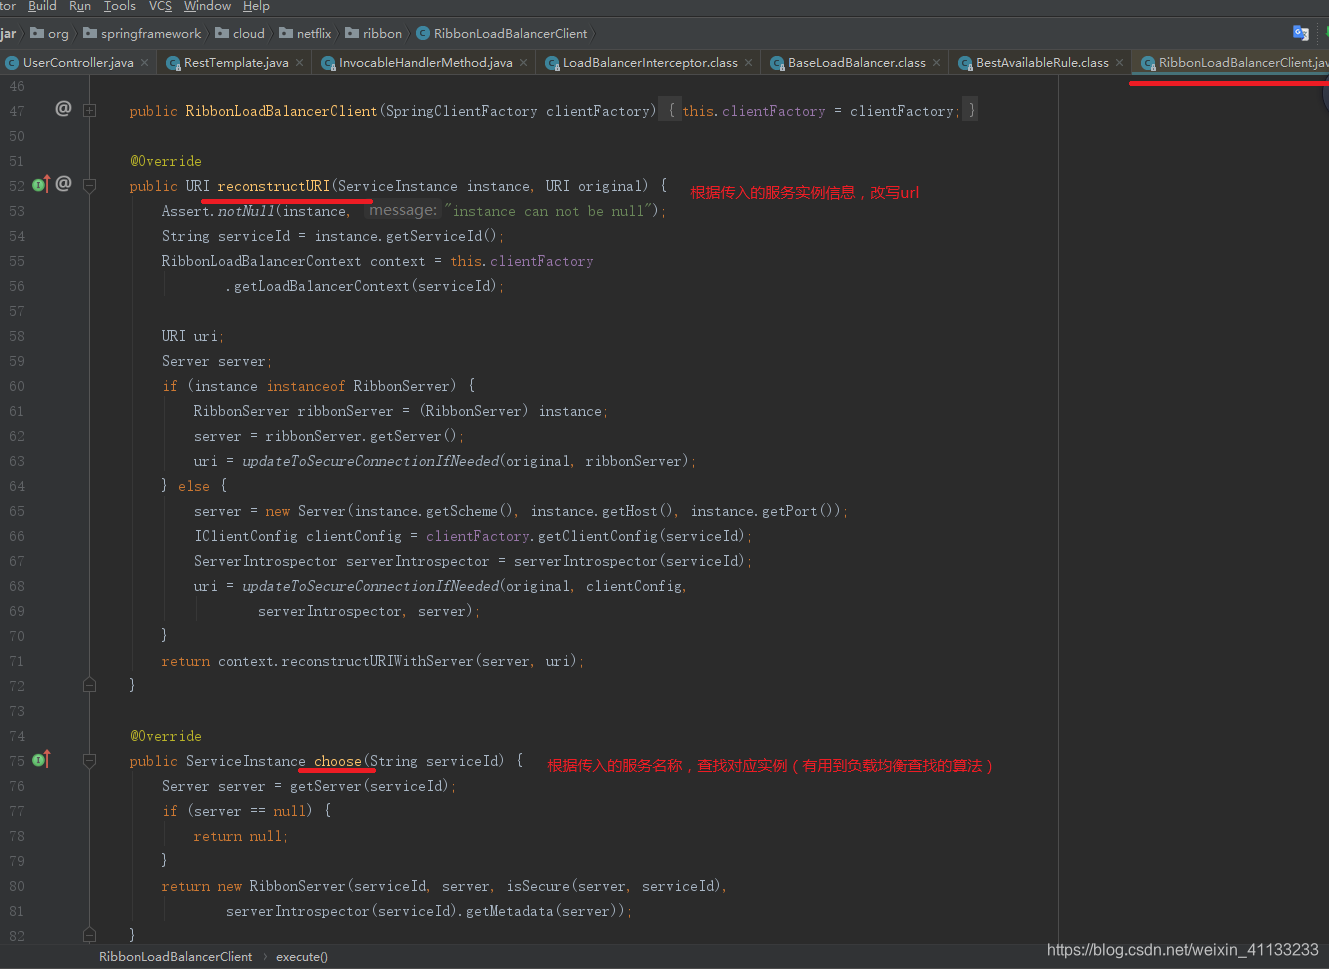This screenshot has width=1329, height=969.
Task: Click line number 60 in the gutter
Action: point(17,386)
